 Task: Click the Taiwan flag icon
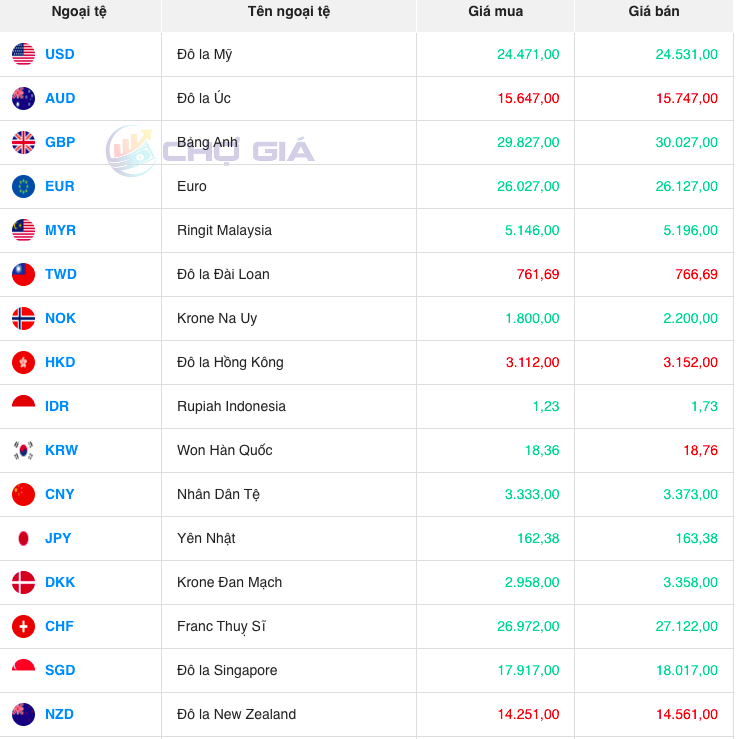(23, 274)
